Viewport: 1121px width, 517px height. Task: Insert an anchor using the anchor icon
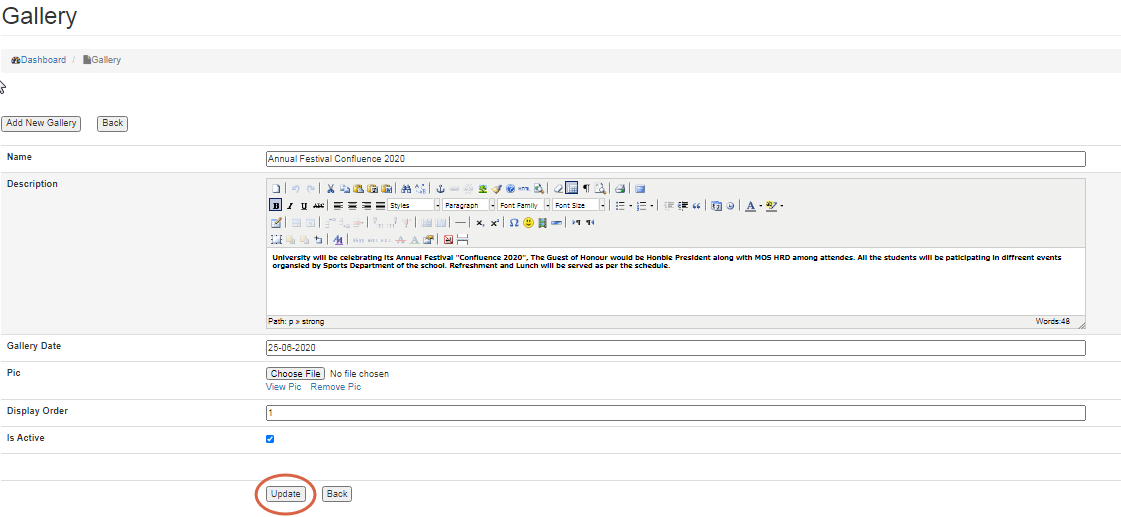coord(439,188)
